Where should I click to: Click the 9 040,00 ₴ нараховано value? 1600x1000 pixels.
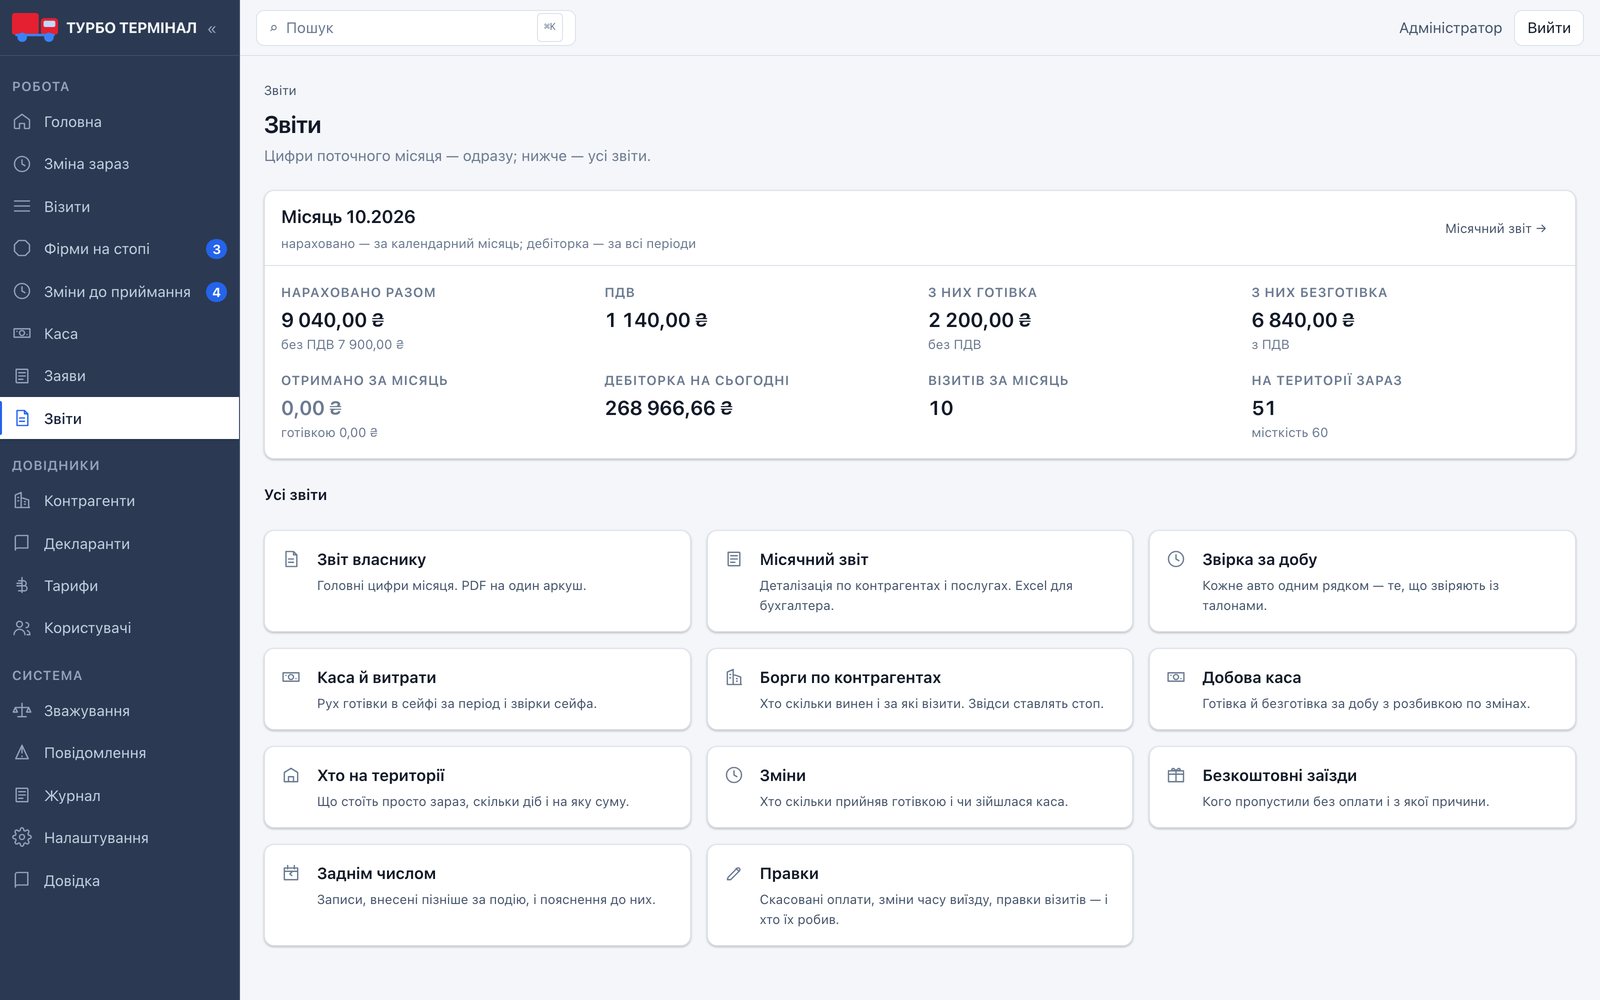tap(333, 320)
